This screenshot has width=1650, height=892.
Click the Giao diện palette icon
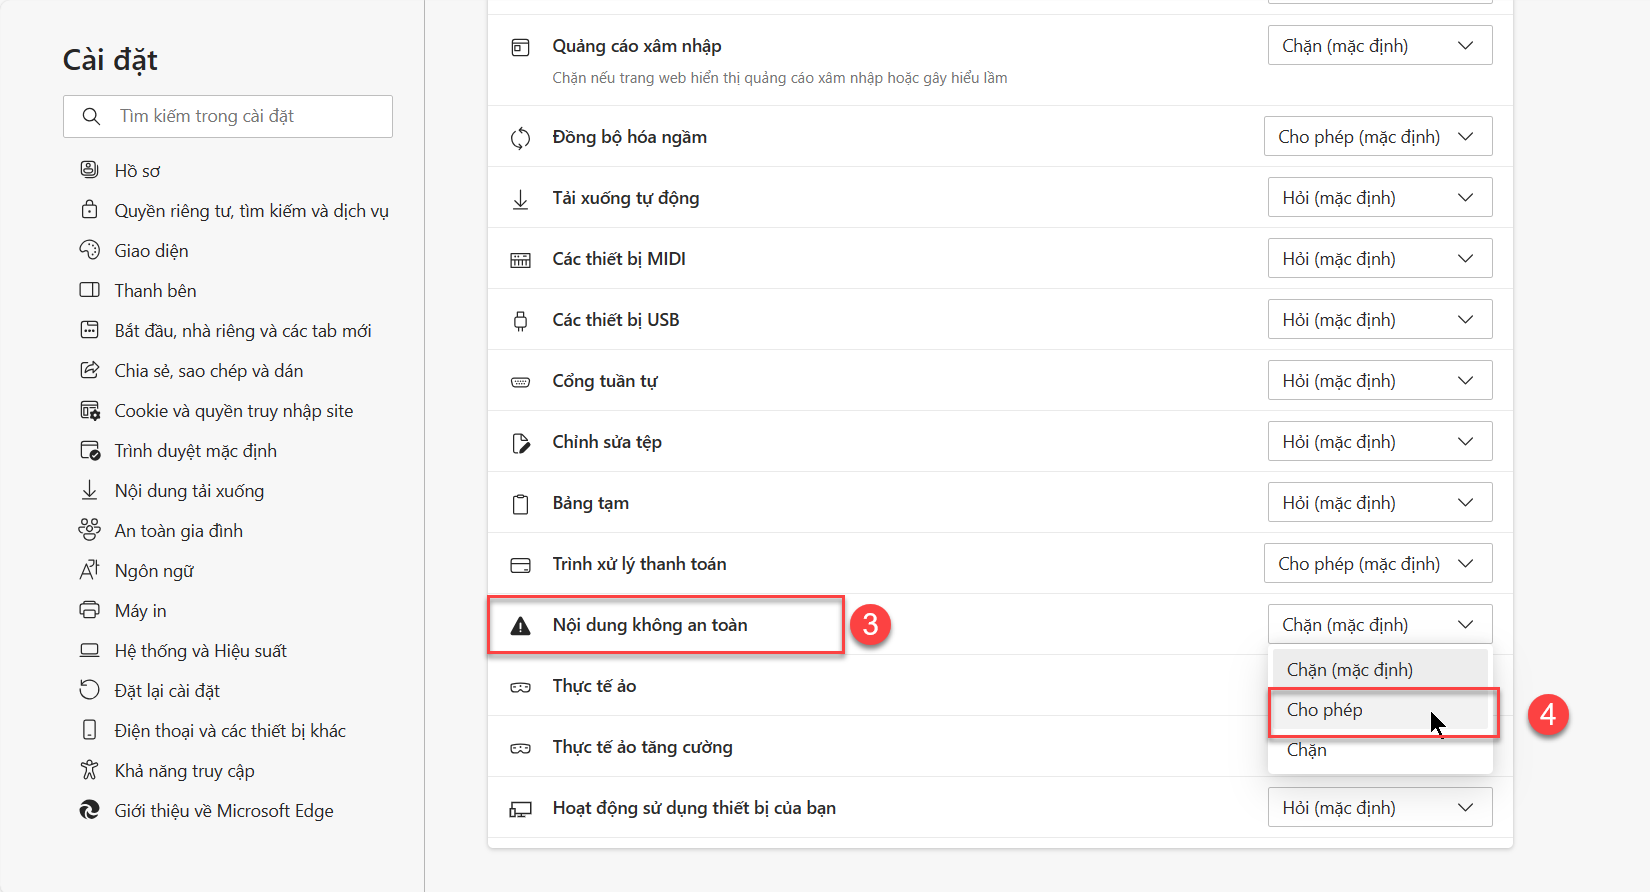pyautogui.click(x=89, y=250)
